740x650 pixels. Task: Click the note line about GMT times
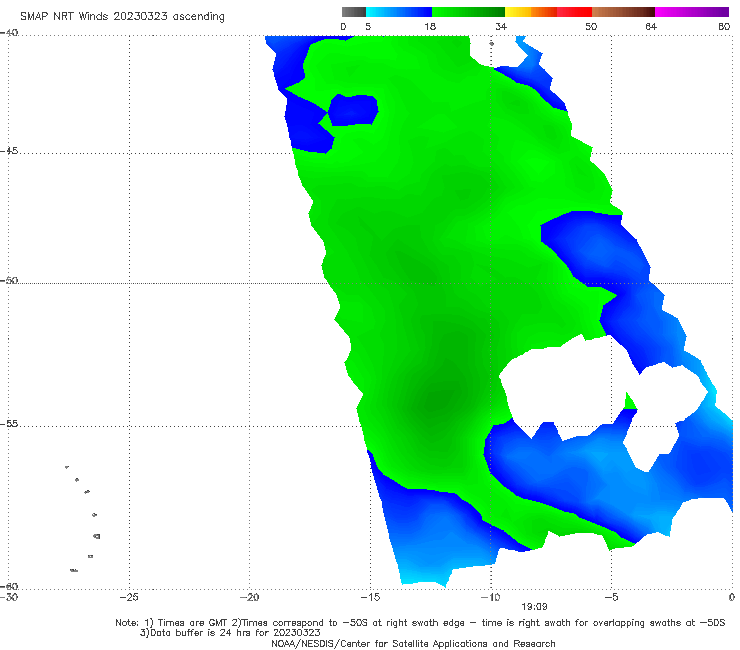click(x=420, y=623)
